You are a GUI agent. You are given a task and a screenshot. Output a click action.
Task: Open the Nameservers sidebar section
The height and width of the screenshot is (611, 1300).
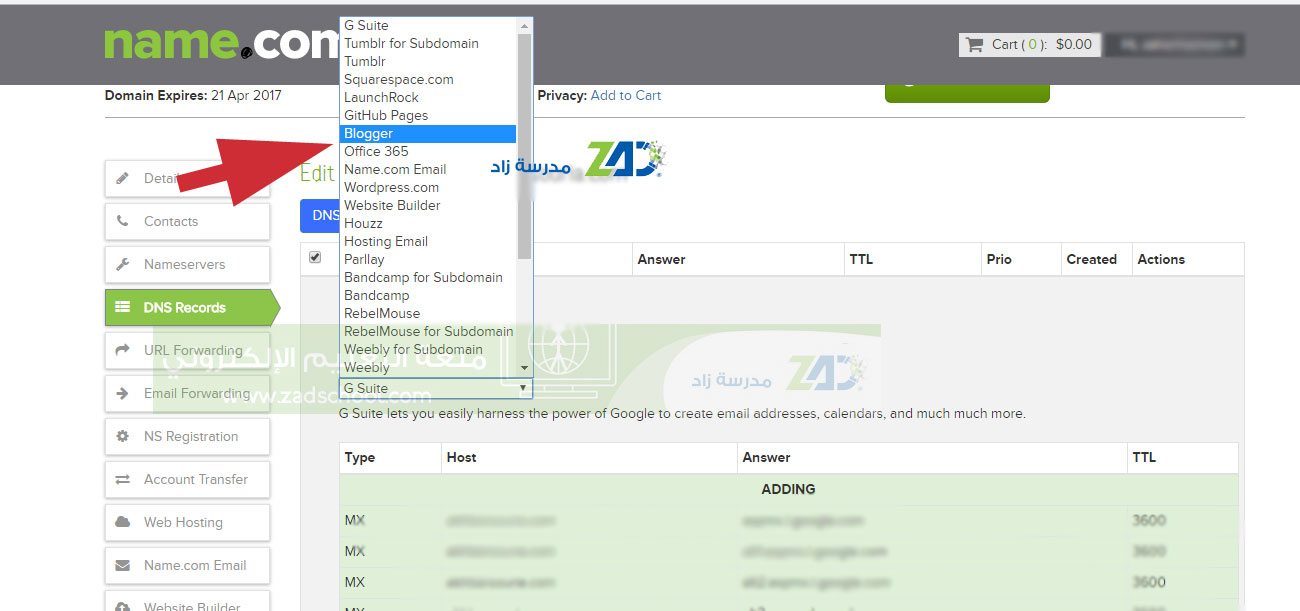[x=187, y=264]
